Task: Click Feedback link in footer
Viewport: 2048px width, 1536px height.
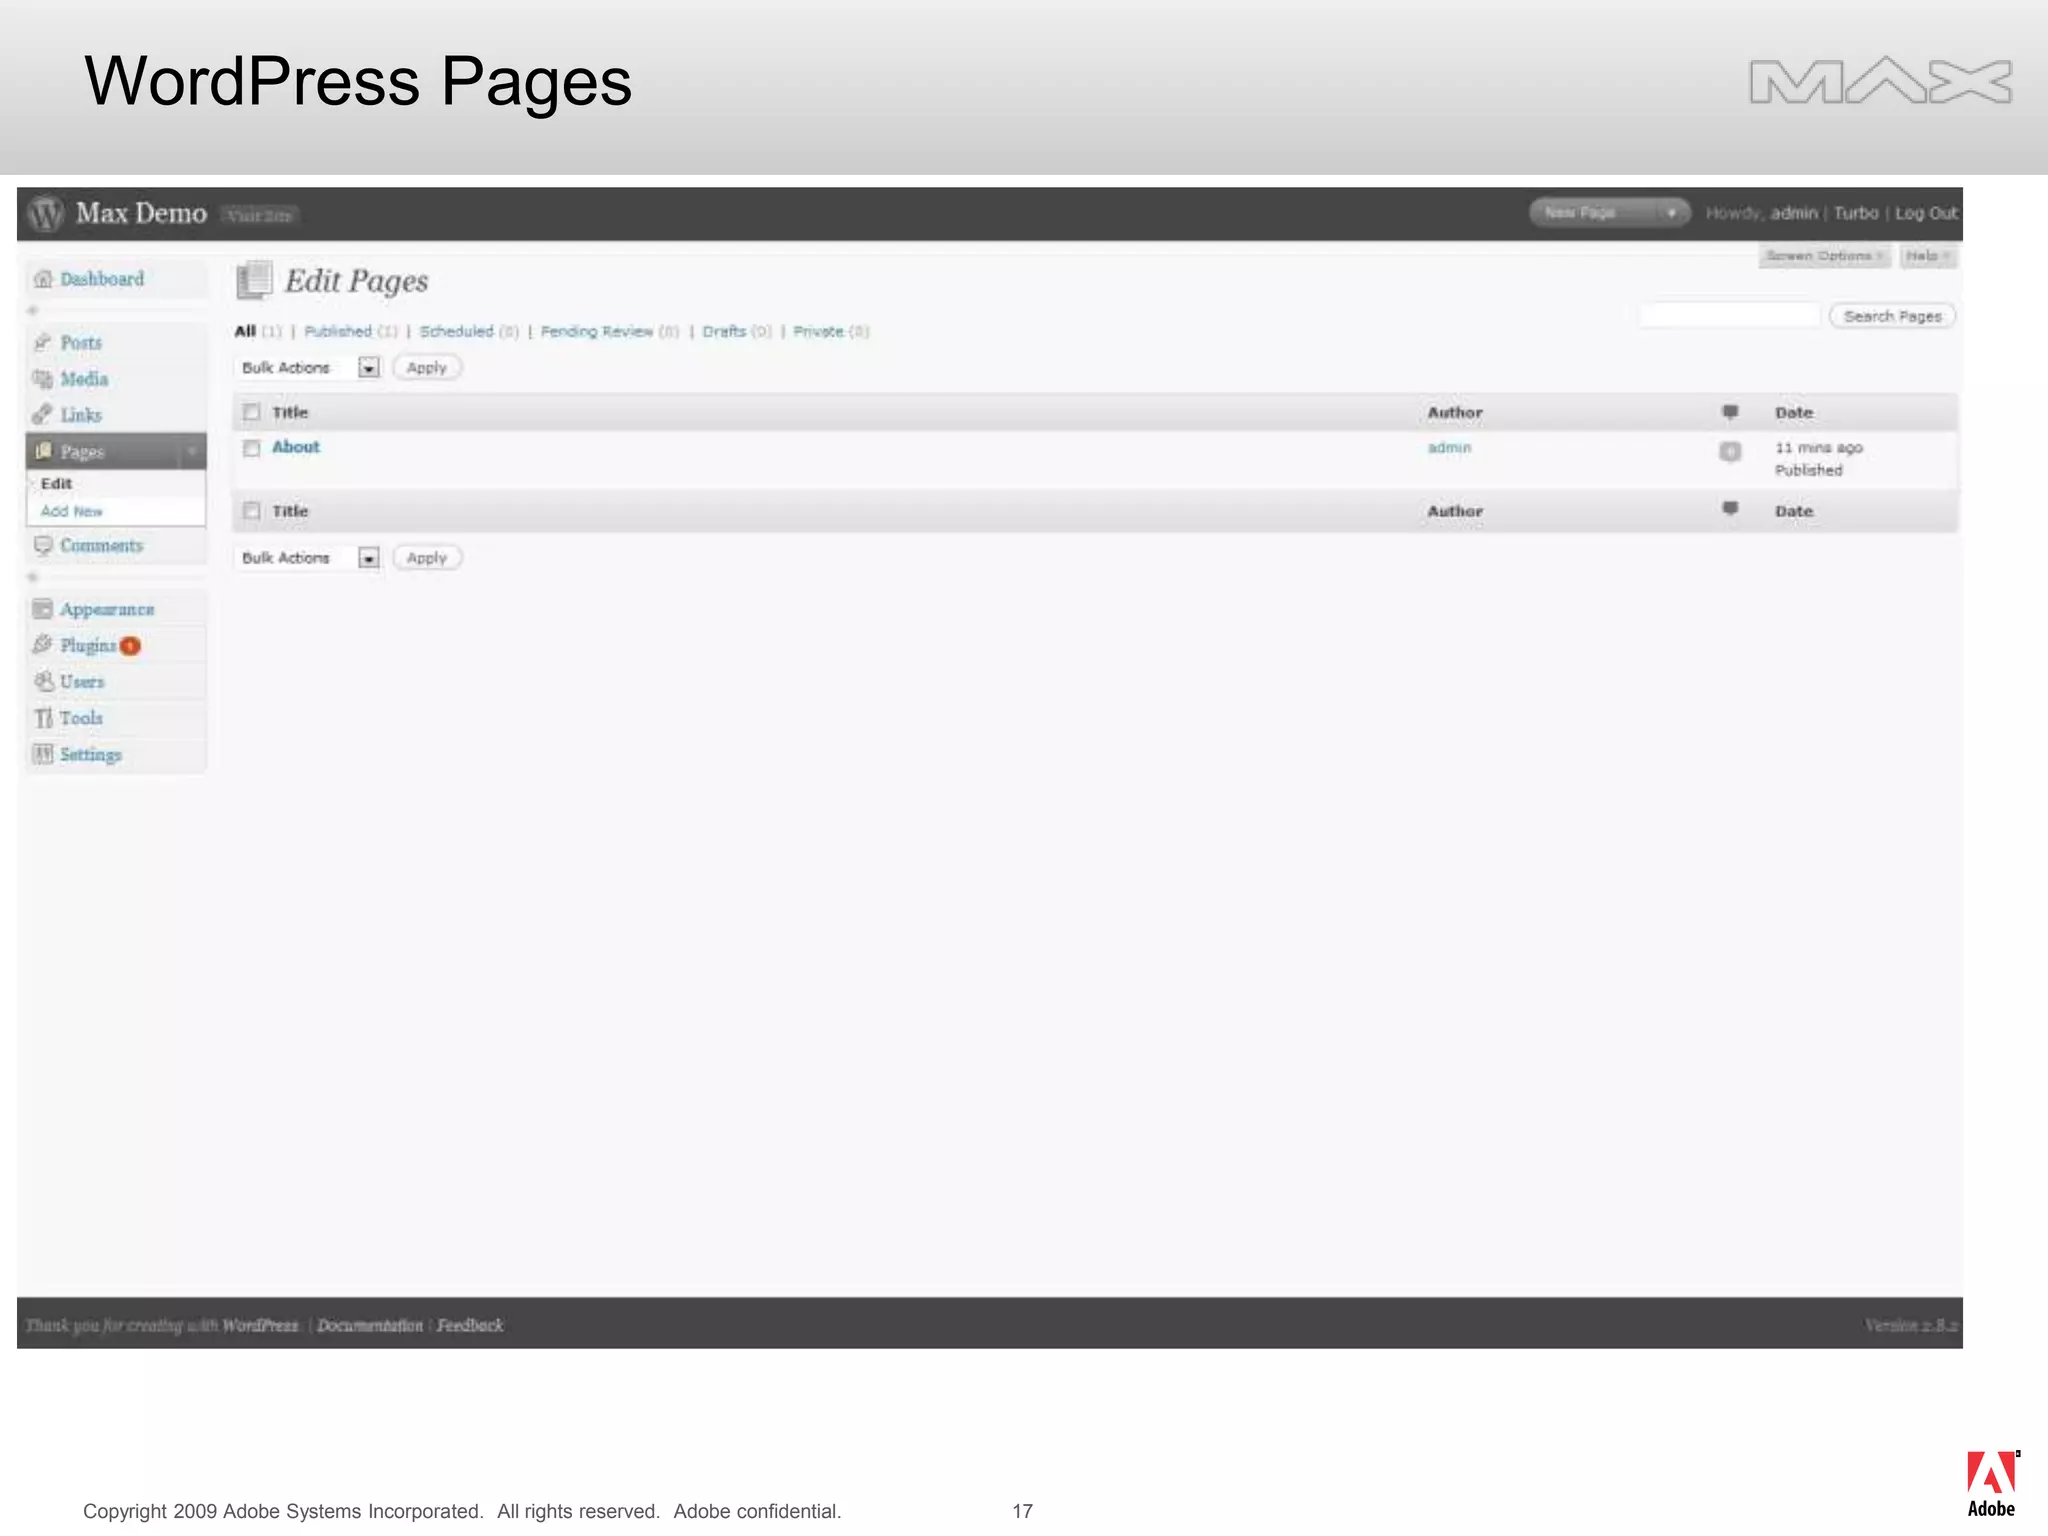Action: pos(470,1325)
